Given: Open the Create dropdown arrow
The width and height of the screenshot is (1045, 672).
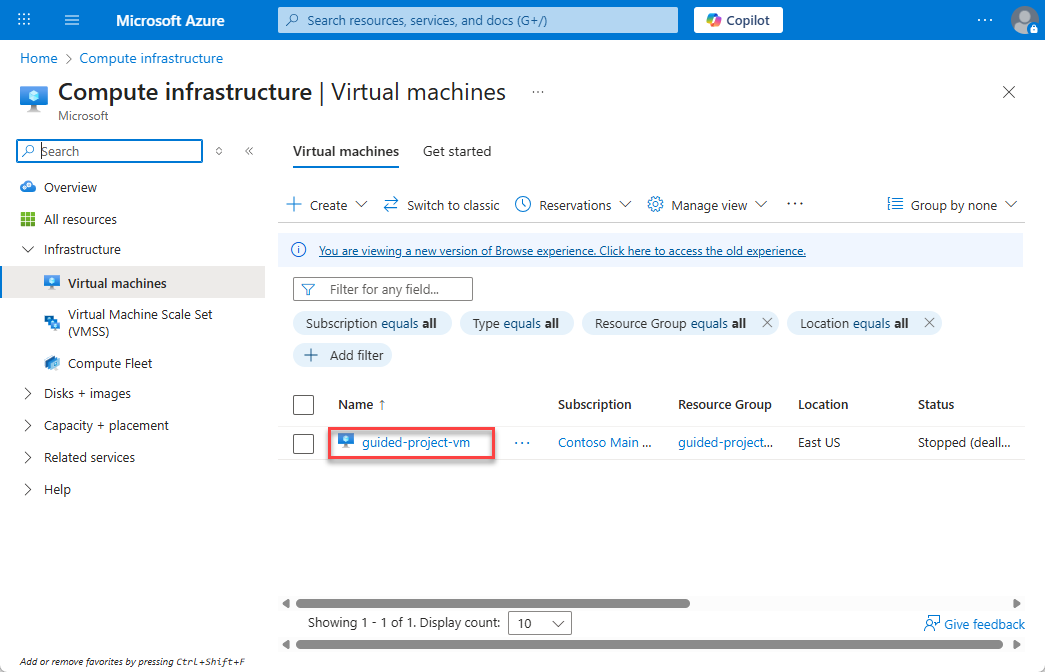Looking at the screenshot, I should pyautogui.click(x=361, y=204).
